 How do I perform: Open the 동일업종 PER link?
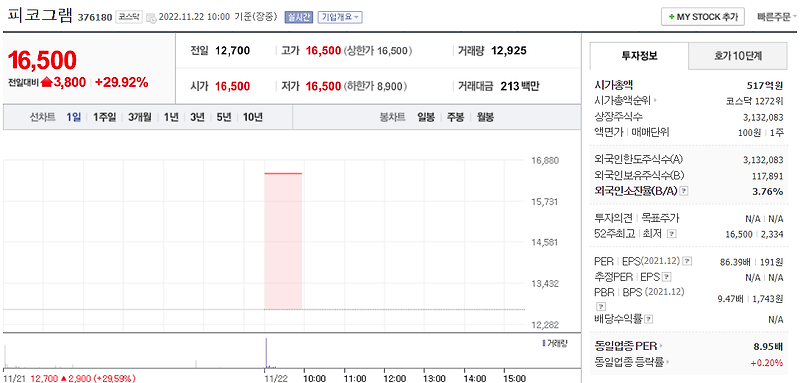pyautogui.click(x=629, y=346)
